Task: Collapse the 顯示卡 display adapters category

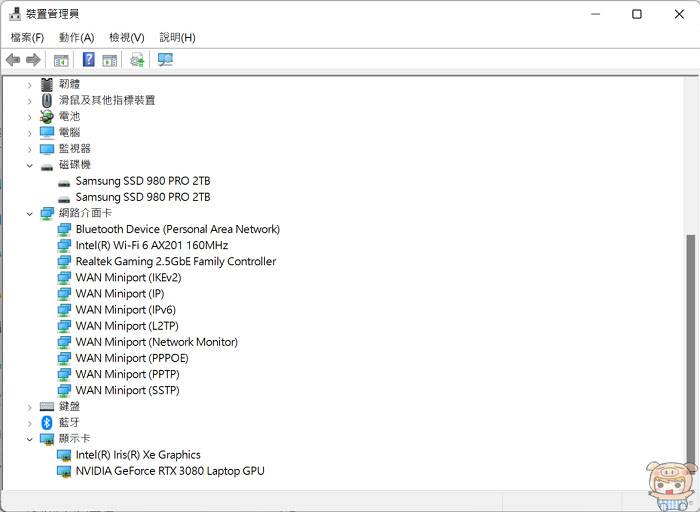Action: click(x=29, y=439)
